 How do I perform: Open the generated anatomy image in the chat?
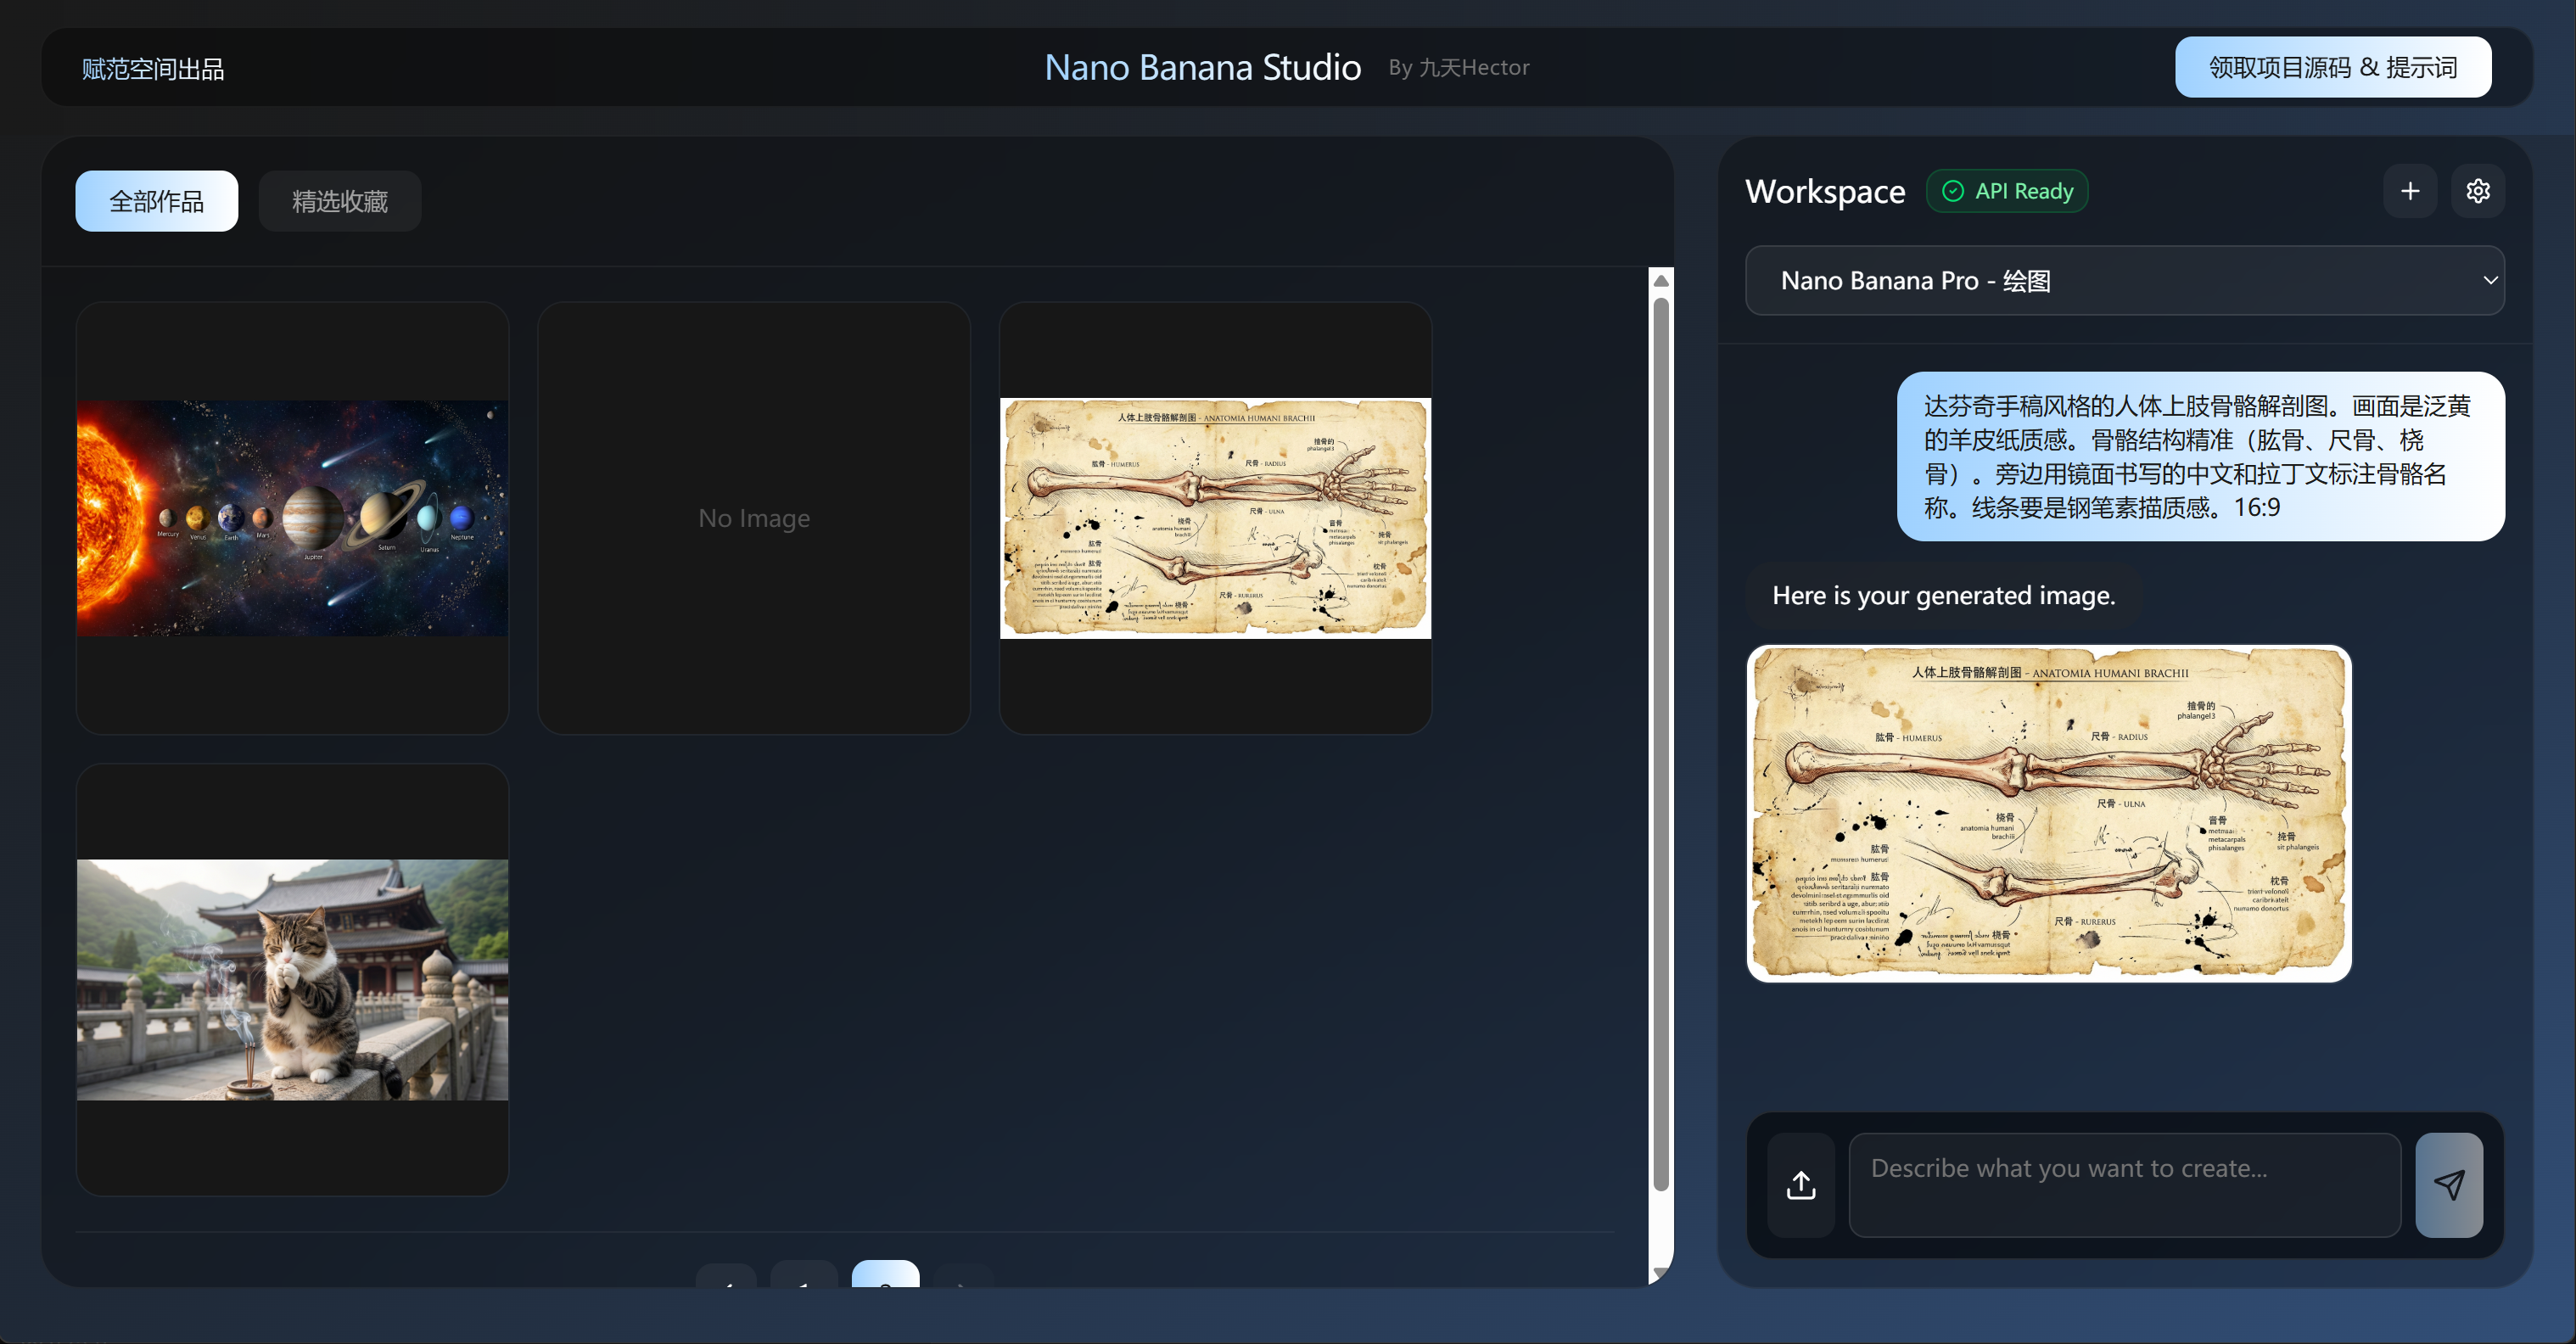point(2048,813)
